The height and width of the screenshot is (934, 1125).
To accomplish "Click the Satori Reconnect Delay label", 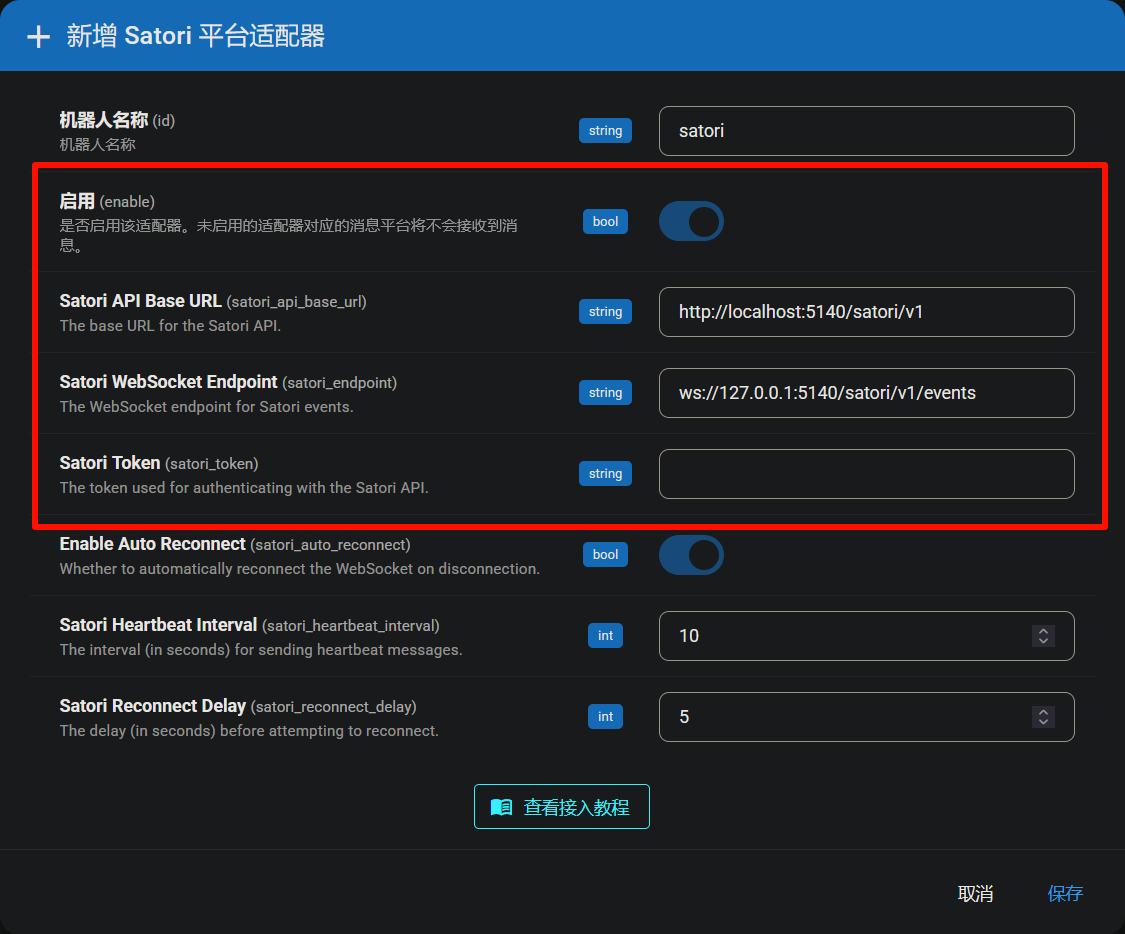I will tap(237, 707).
